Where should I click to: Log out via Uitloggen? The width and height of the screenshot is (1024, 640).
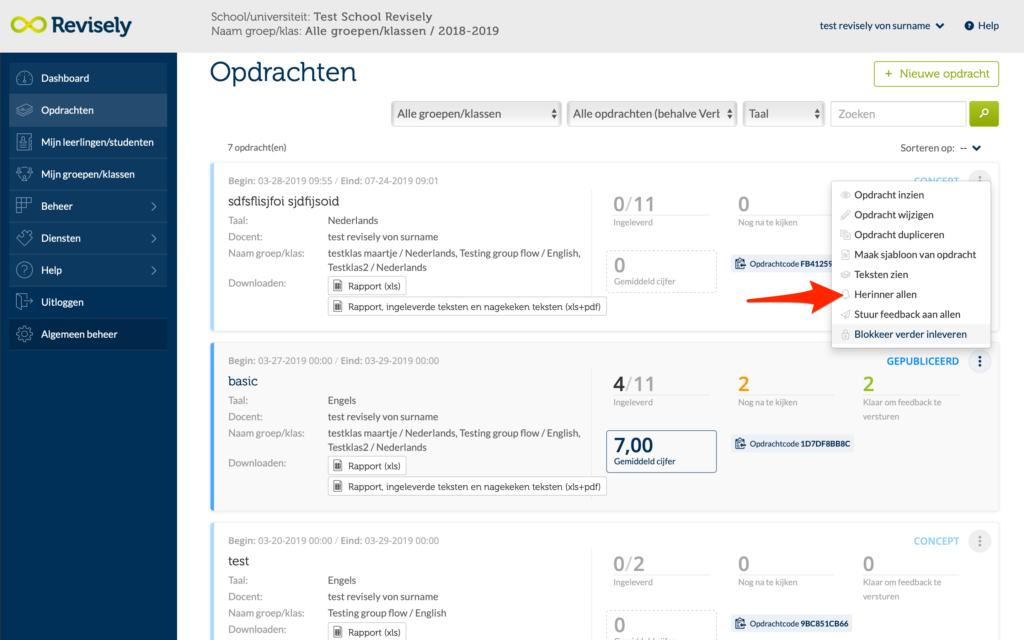coord(88,302)
